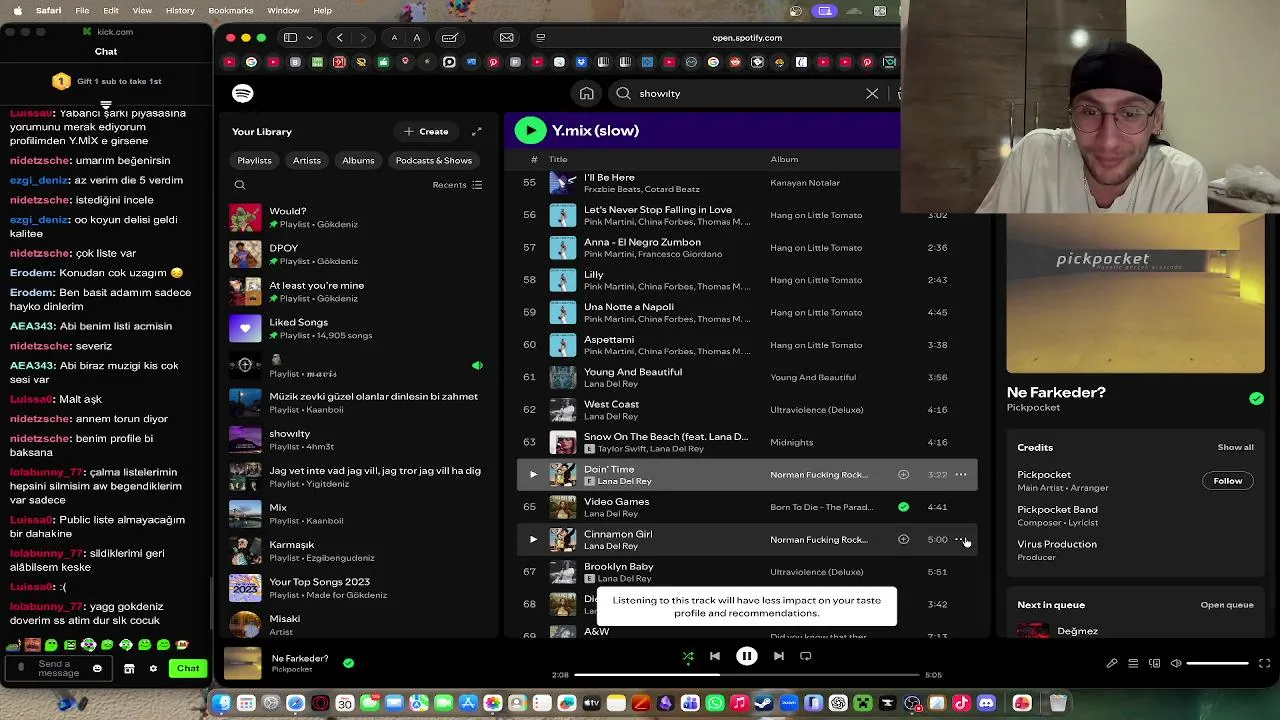Image resolution: width=1280 pixels, height=720 pixels.
Task: Play the Cinnamon Girl track with its play arrow
Action: (533, 540)
